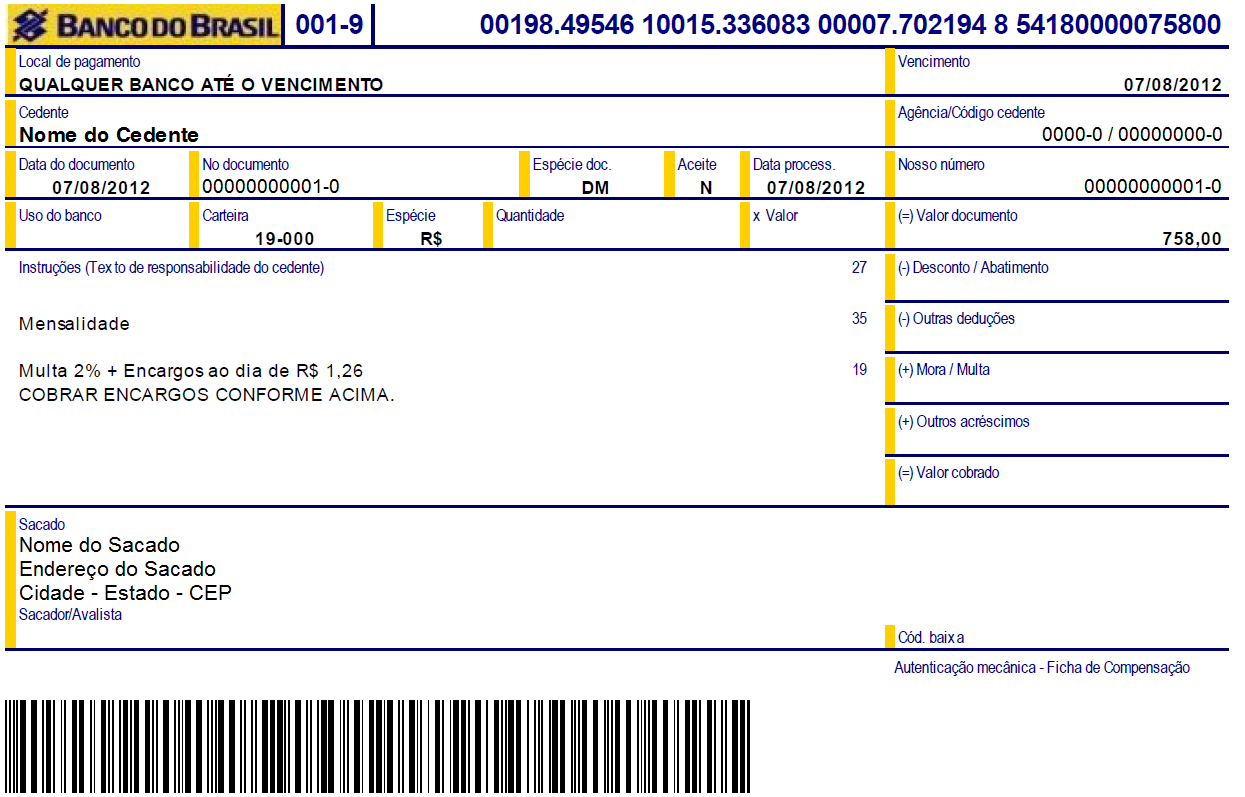Click the "No documento" label

(x=246, y=164)
